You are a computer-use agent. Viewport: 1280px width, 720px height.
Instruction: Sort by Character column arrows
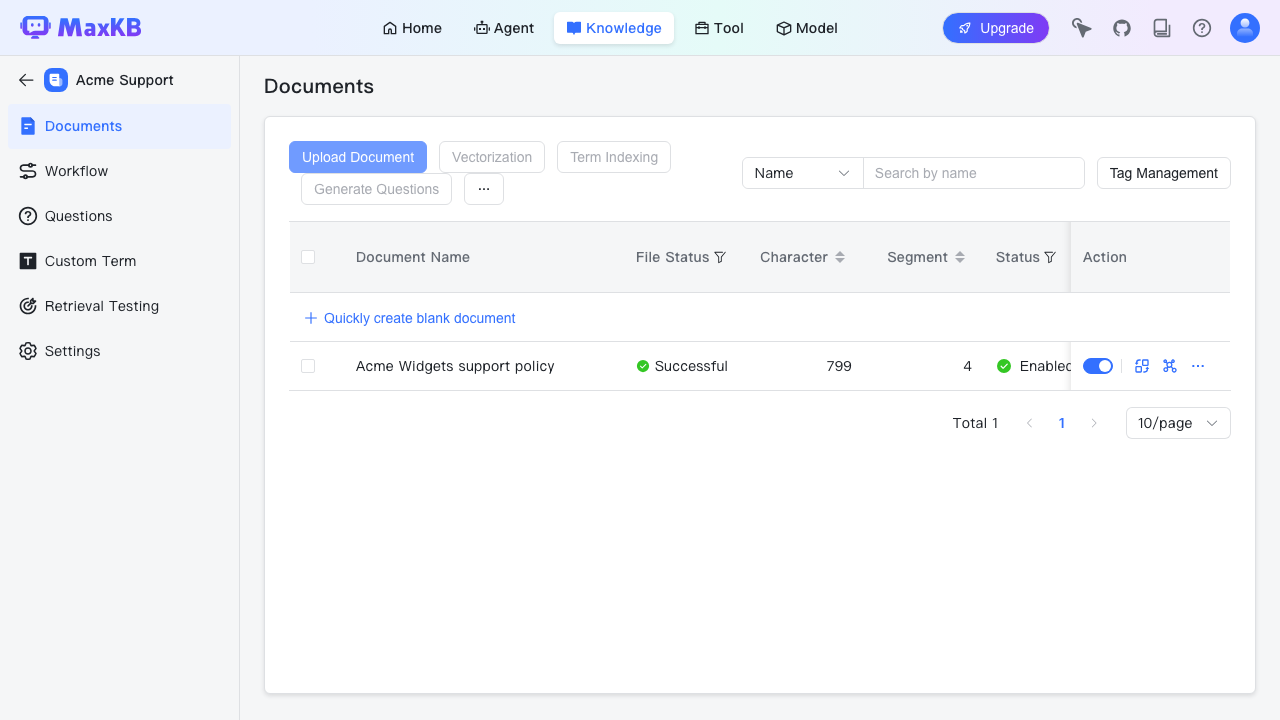(840, 257)
